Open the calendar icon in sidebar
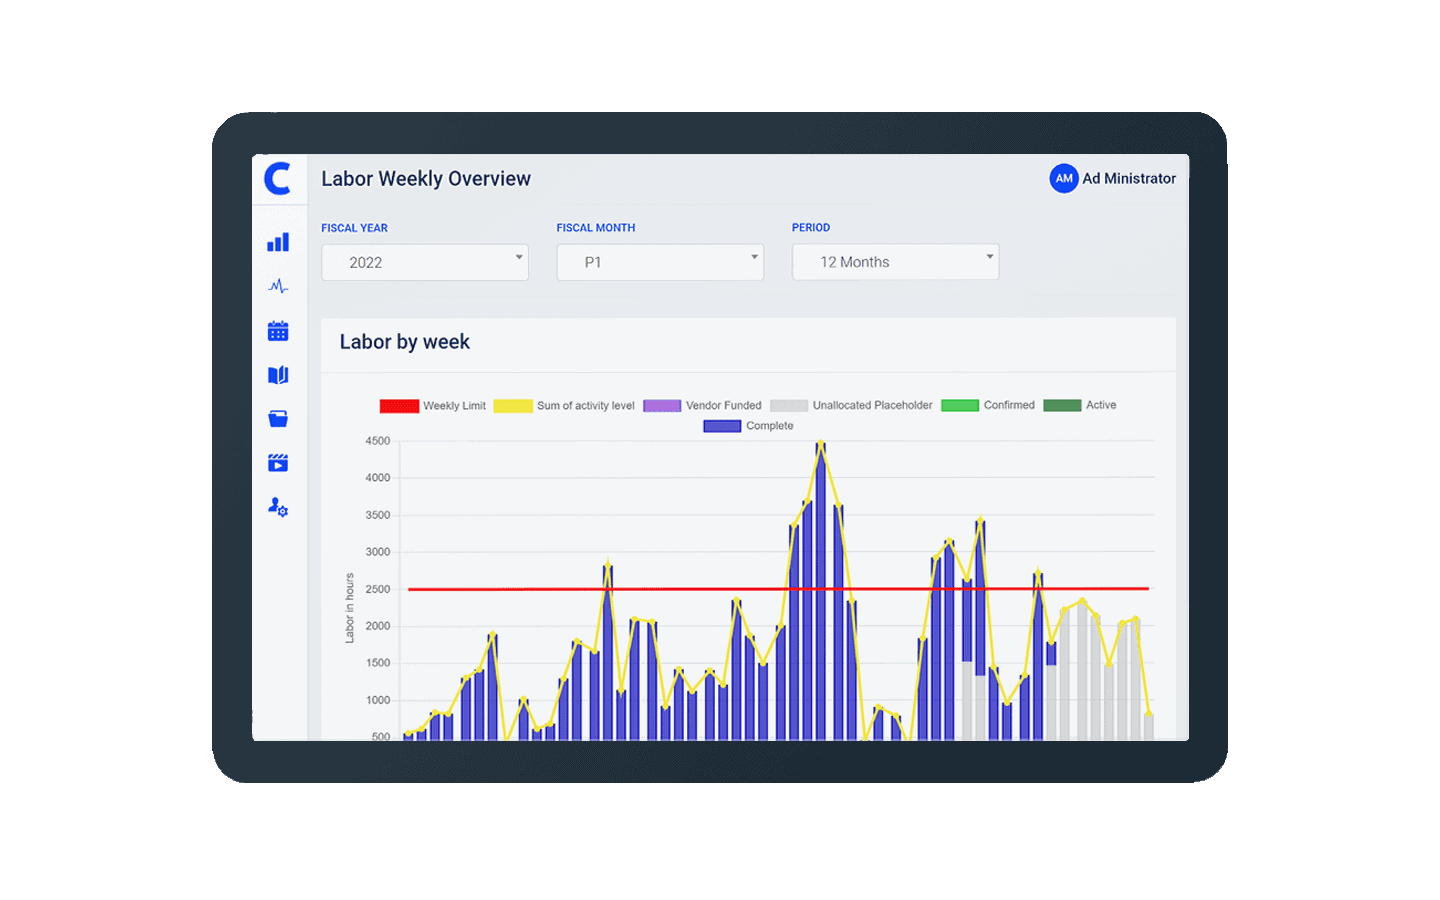The image size is (1440, 900). click(278, 331)
